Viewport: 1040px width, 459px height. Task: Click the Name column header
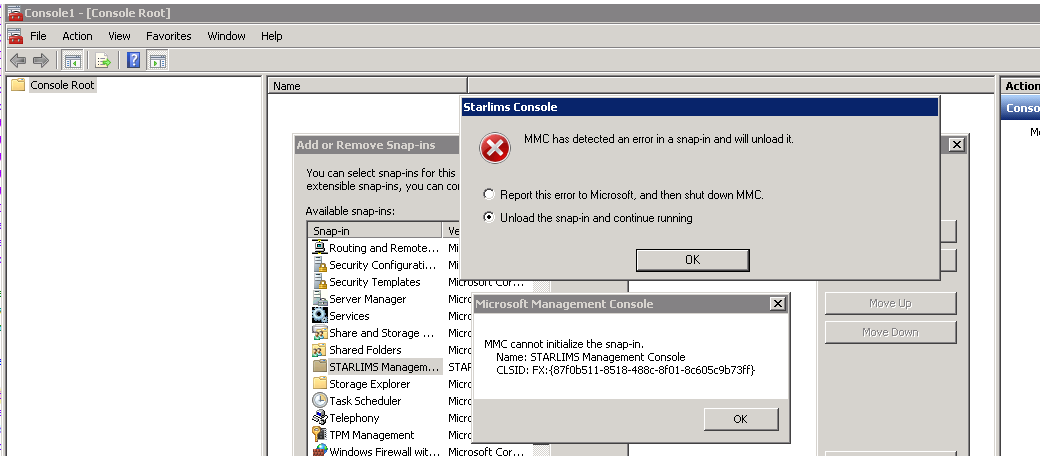tap(368, 86)
